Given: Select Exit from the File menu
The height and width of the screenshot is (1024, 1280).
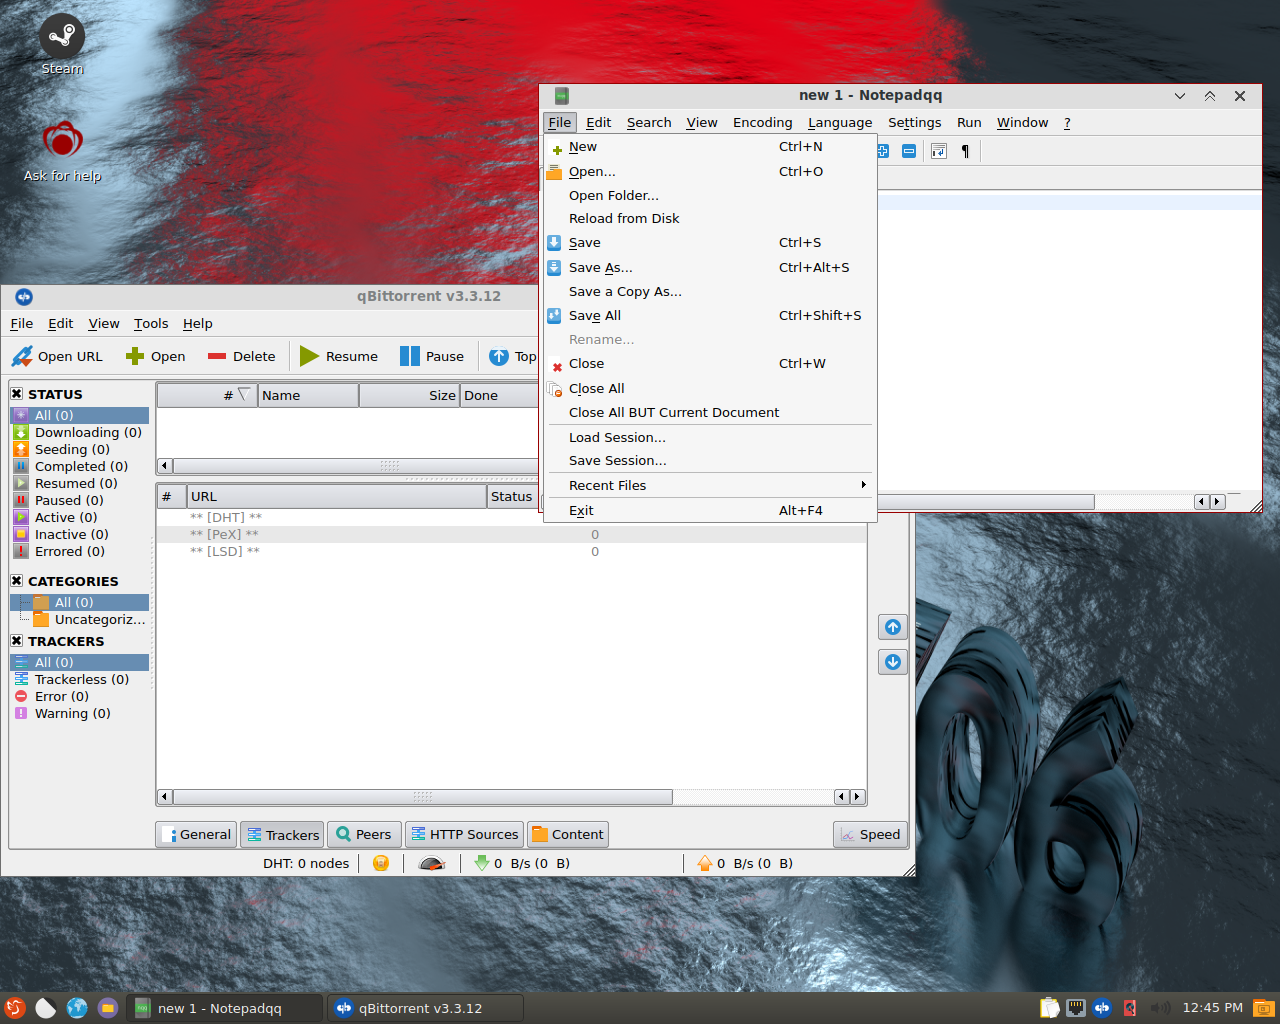Looking at the screenshot, I should 710,510.
